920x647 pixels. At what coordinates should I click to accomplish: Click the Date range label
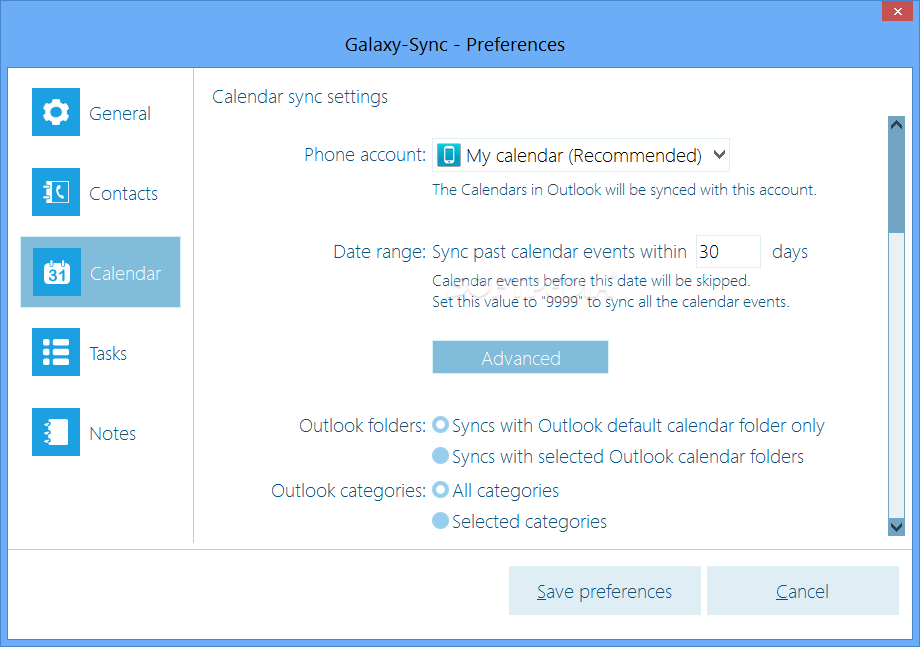pos(380,252)
